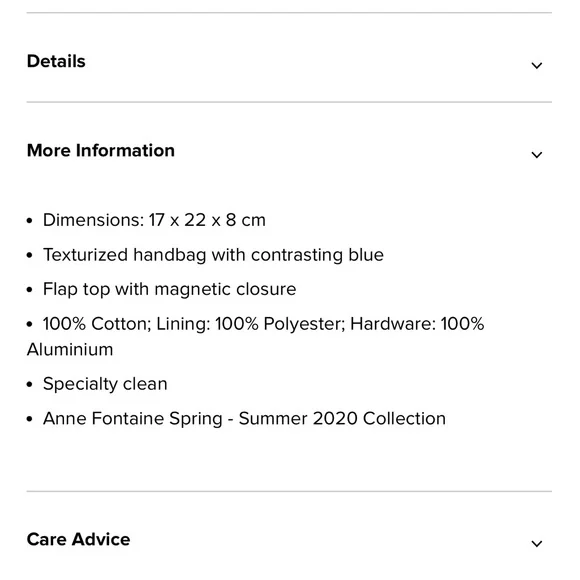
Task: Open the Details accordion heading
Action: click(56, 61)
